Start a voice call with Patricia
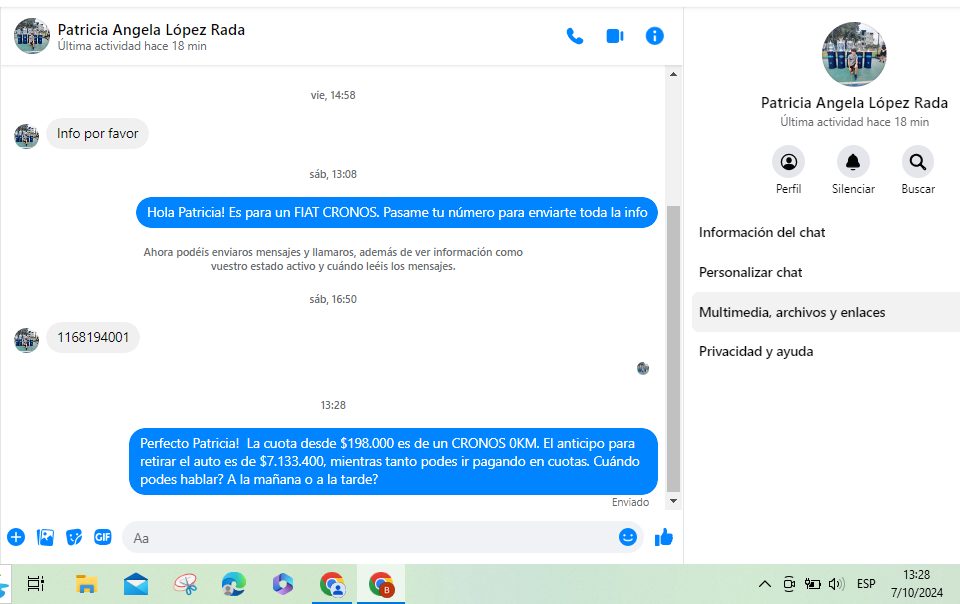The image size is (960, 604). click(x=575, y=36)
